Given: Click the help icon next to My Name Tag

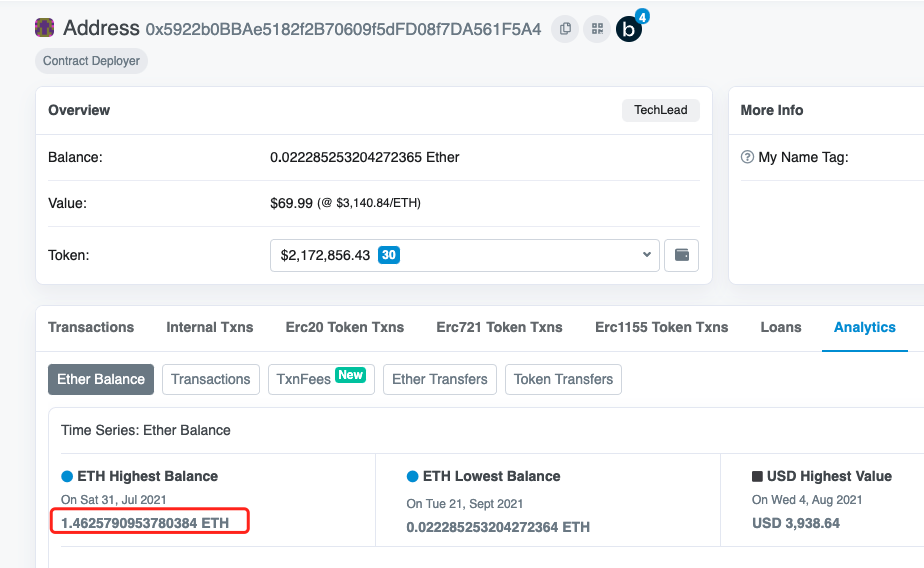Looking at the screenshot, I should (747, 157).
